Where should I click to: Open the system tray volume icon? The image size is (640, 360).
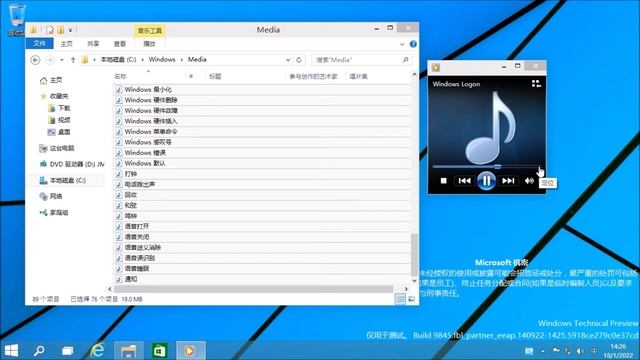click(x=580, y=351)
